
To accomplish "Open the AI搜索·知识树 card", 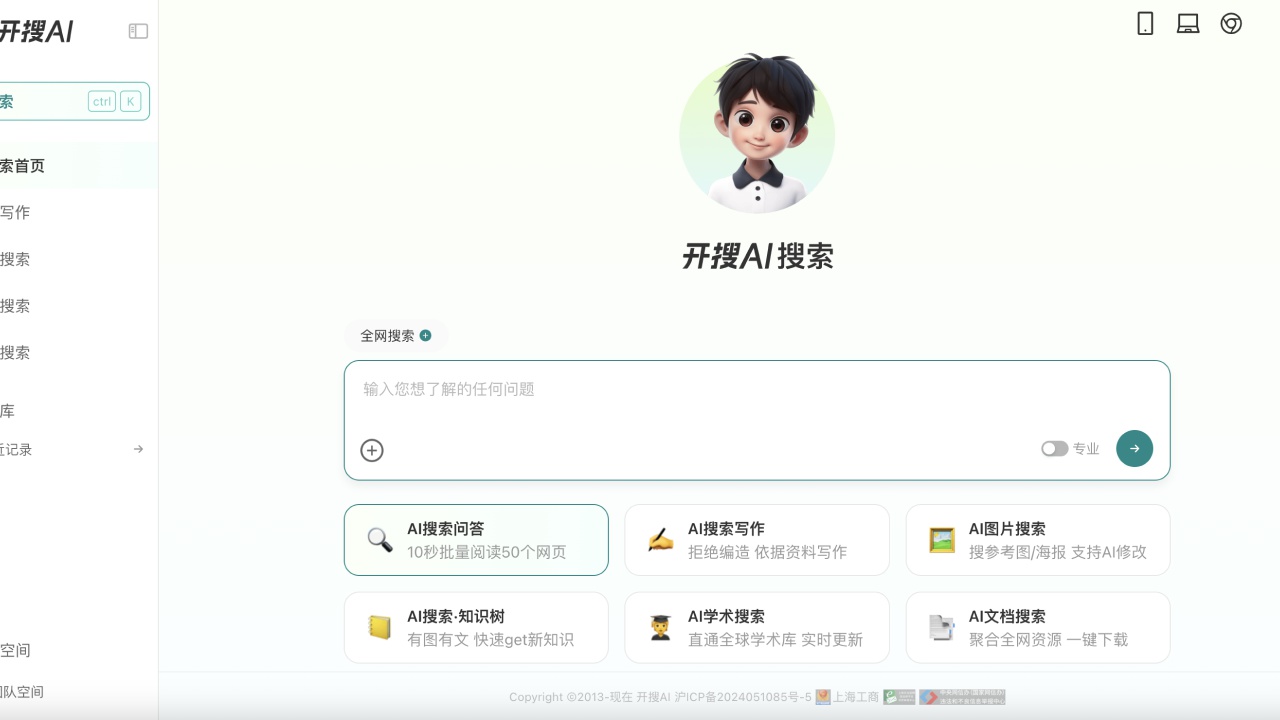I will [476, 628].
